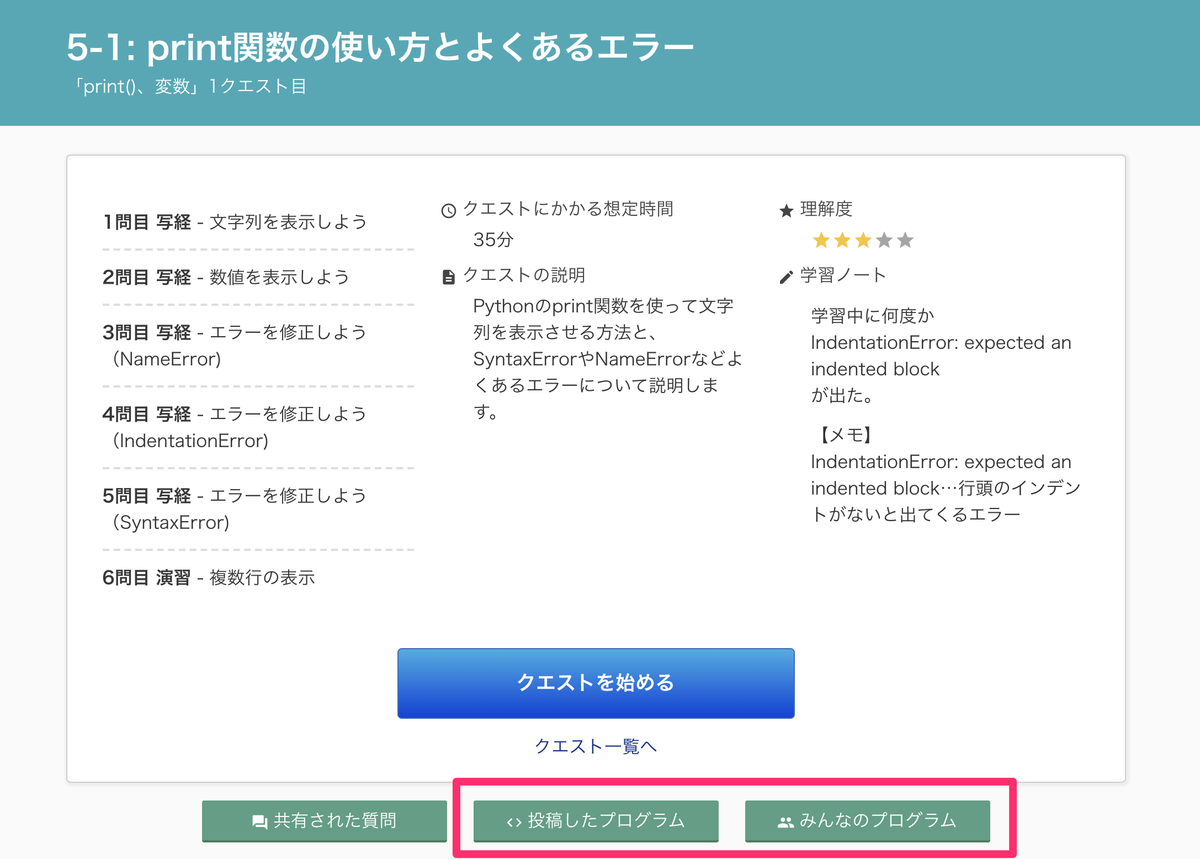The height and width of the screenshot is (859, 1200).
Task: Select 3問目 エラーを修正しよう (NameError)
Action: tap(235, 345)
